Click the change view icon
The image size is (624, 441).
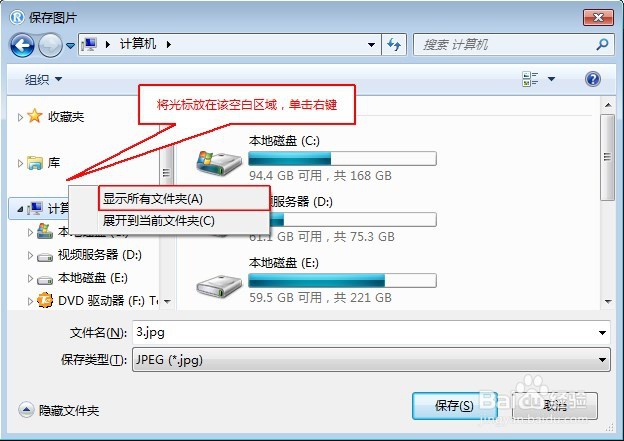(x=530, y=79)
